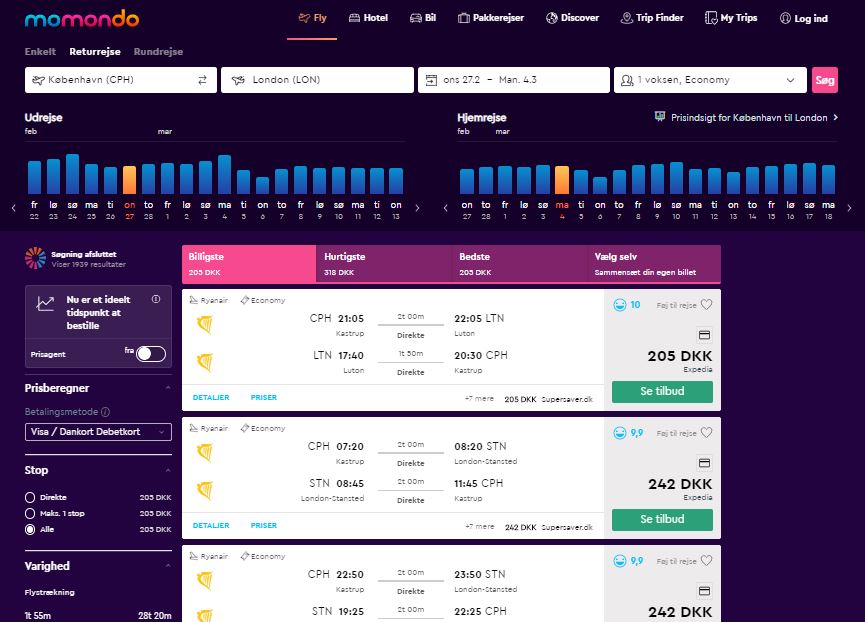Open DETALJER link of first flight
The width and height of the screenshot is (865, 622).
211,397
